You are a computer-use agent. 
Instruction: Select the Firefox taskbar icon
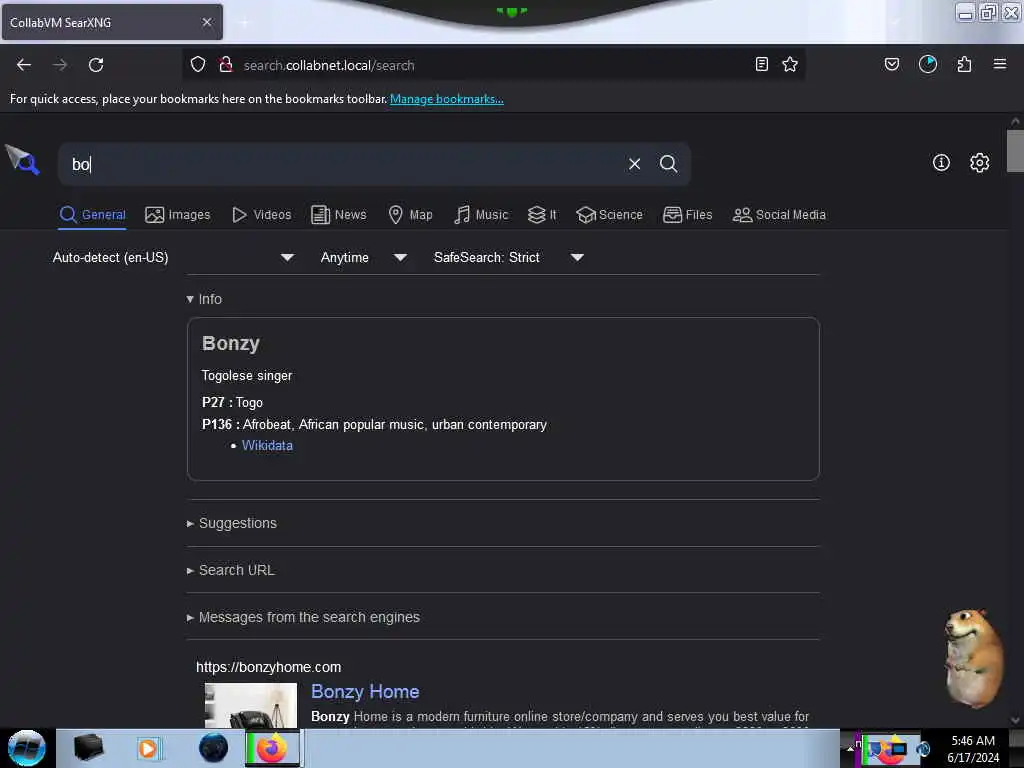click(x=272, y=748)
